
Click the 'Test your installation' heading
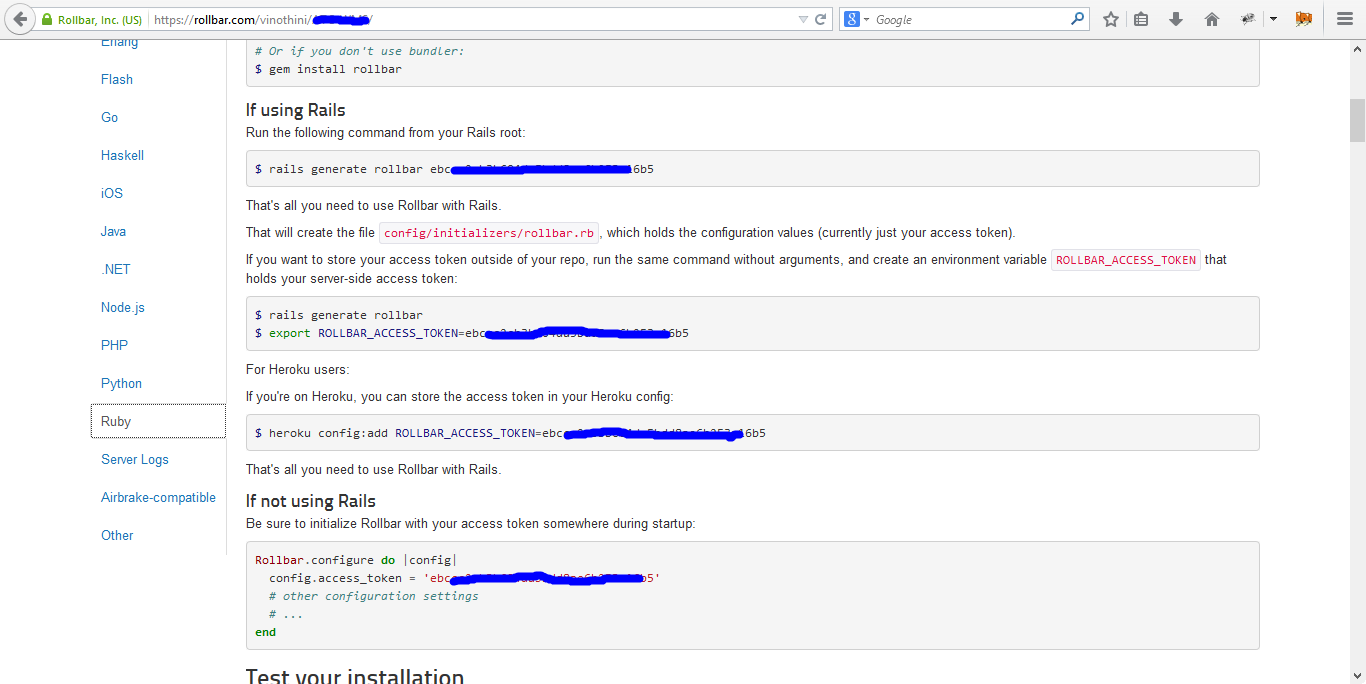[355, 676]
